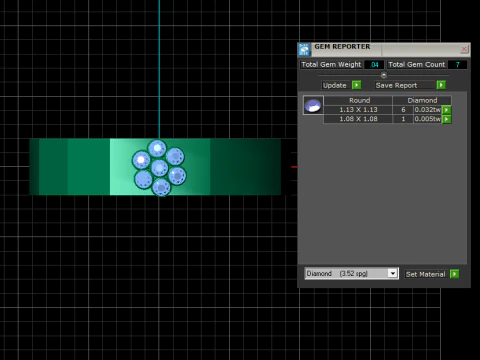This screenshot has width=480, height=360.
Task: Click the 0.005tw weight value
Action: 428,119
